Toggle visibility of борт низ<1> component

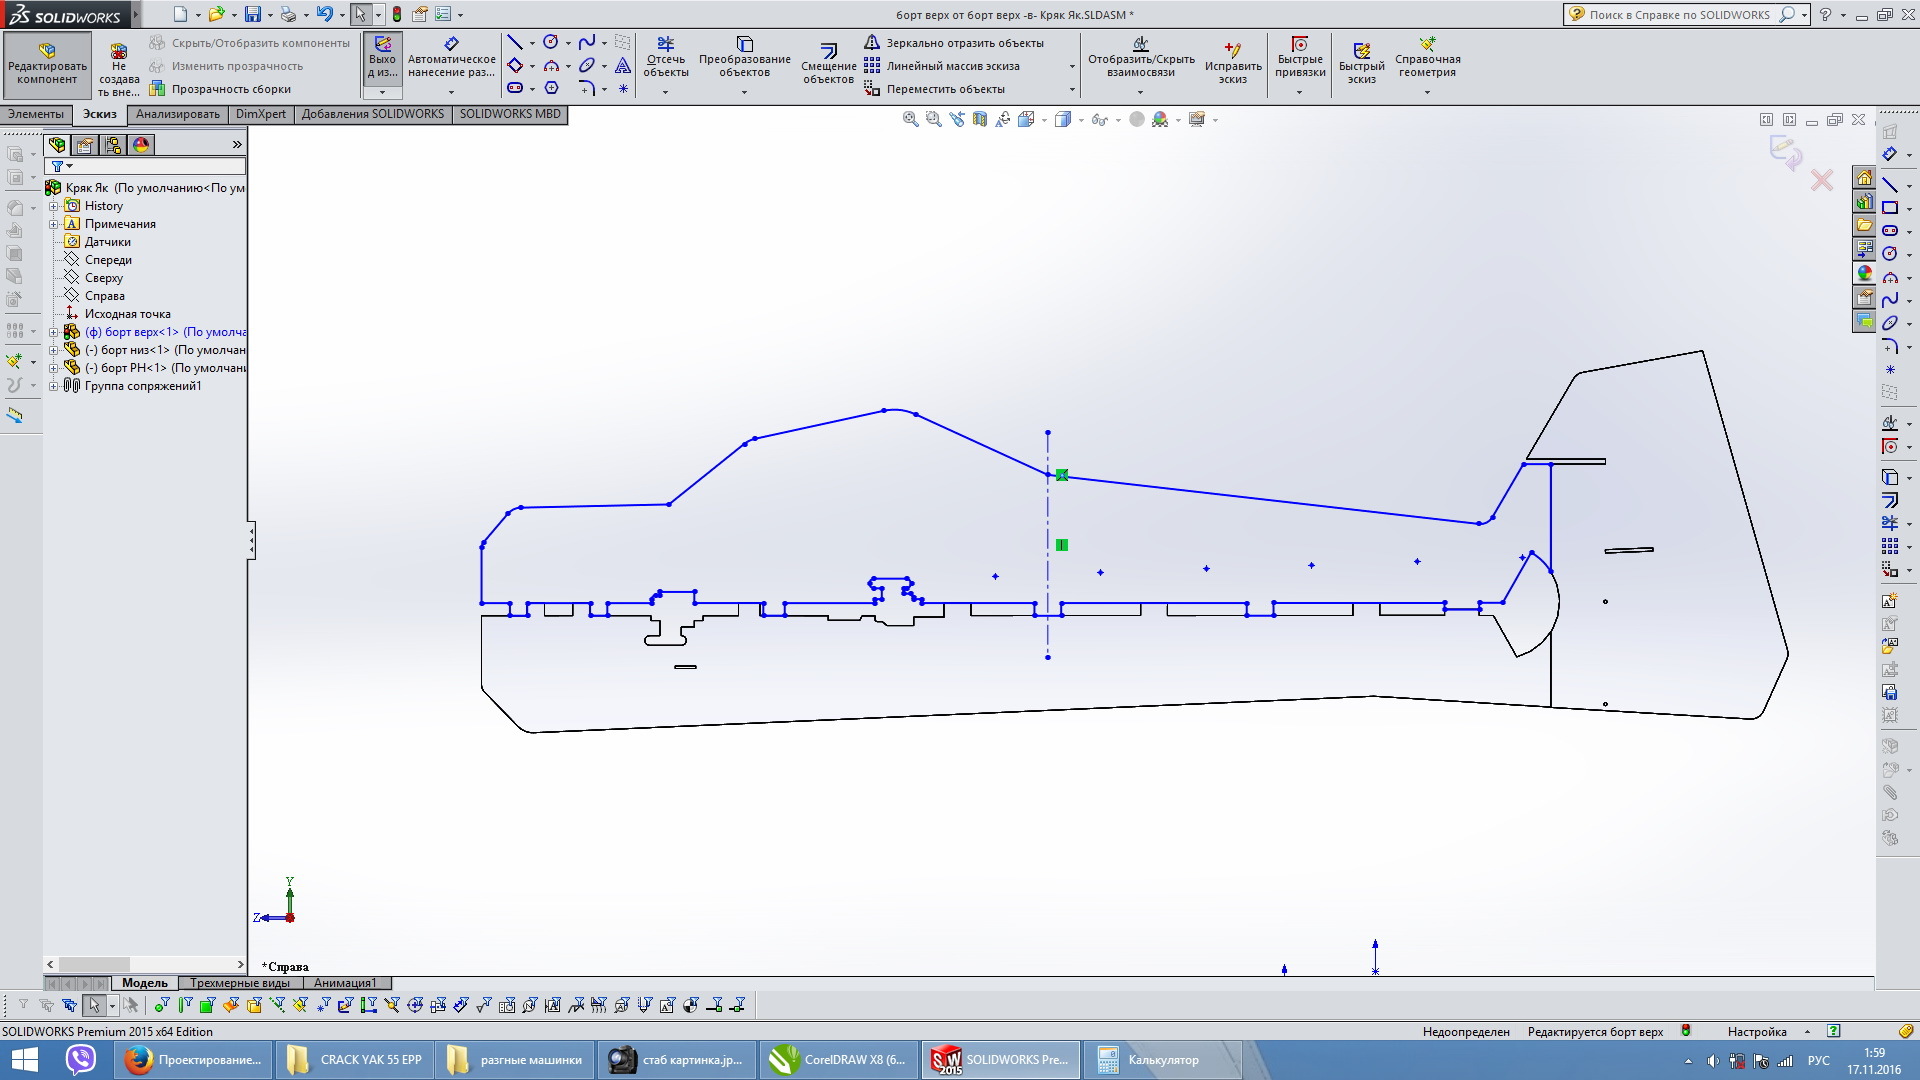[x=144, y=349]
